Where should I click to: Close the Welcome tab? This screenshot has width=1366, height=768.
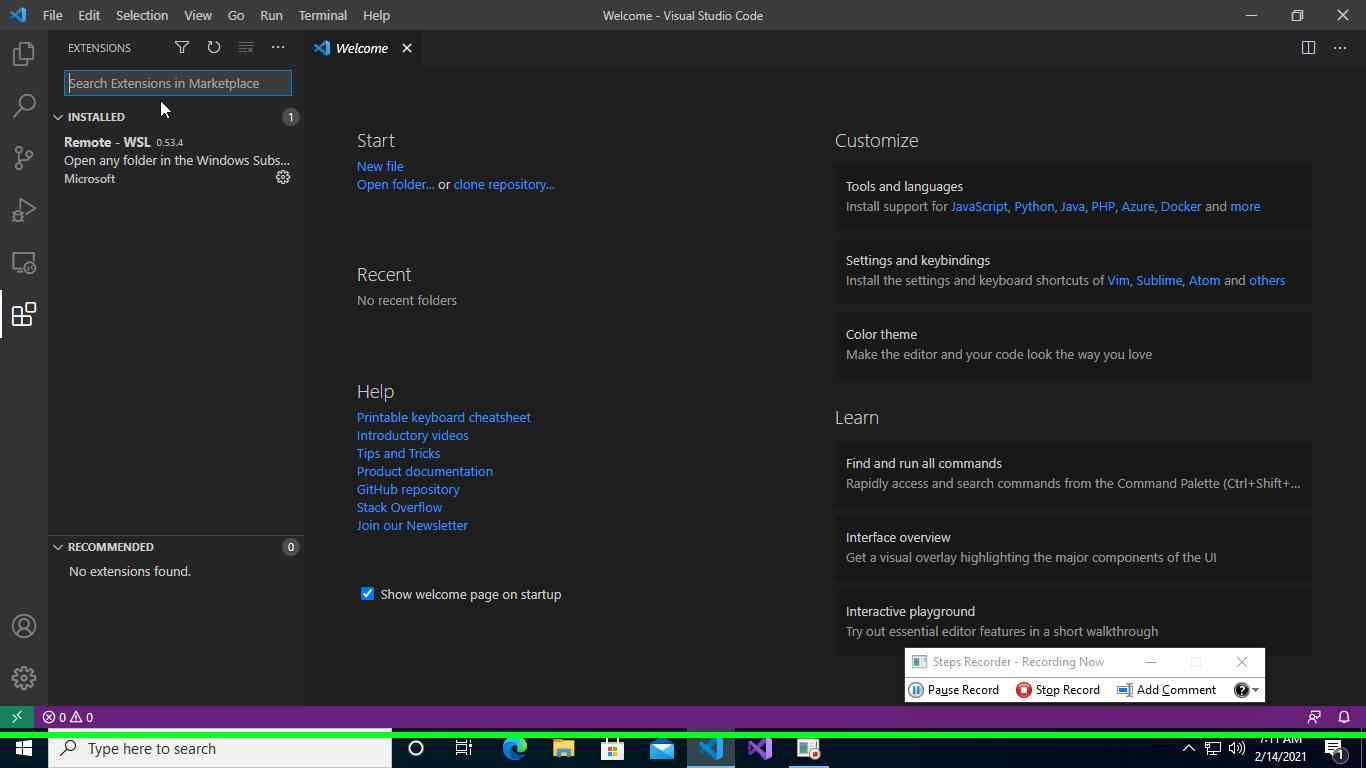pos(407,48)
